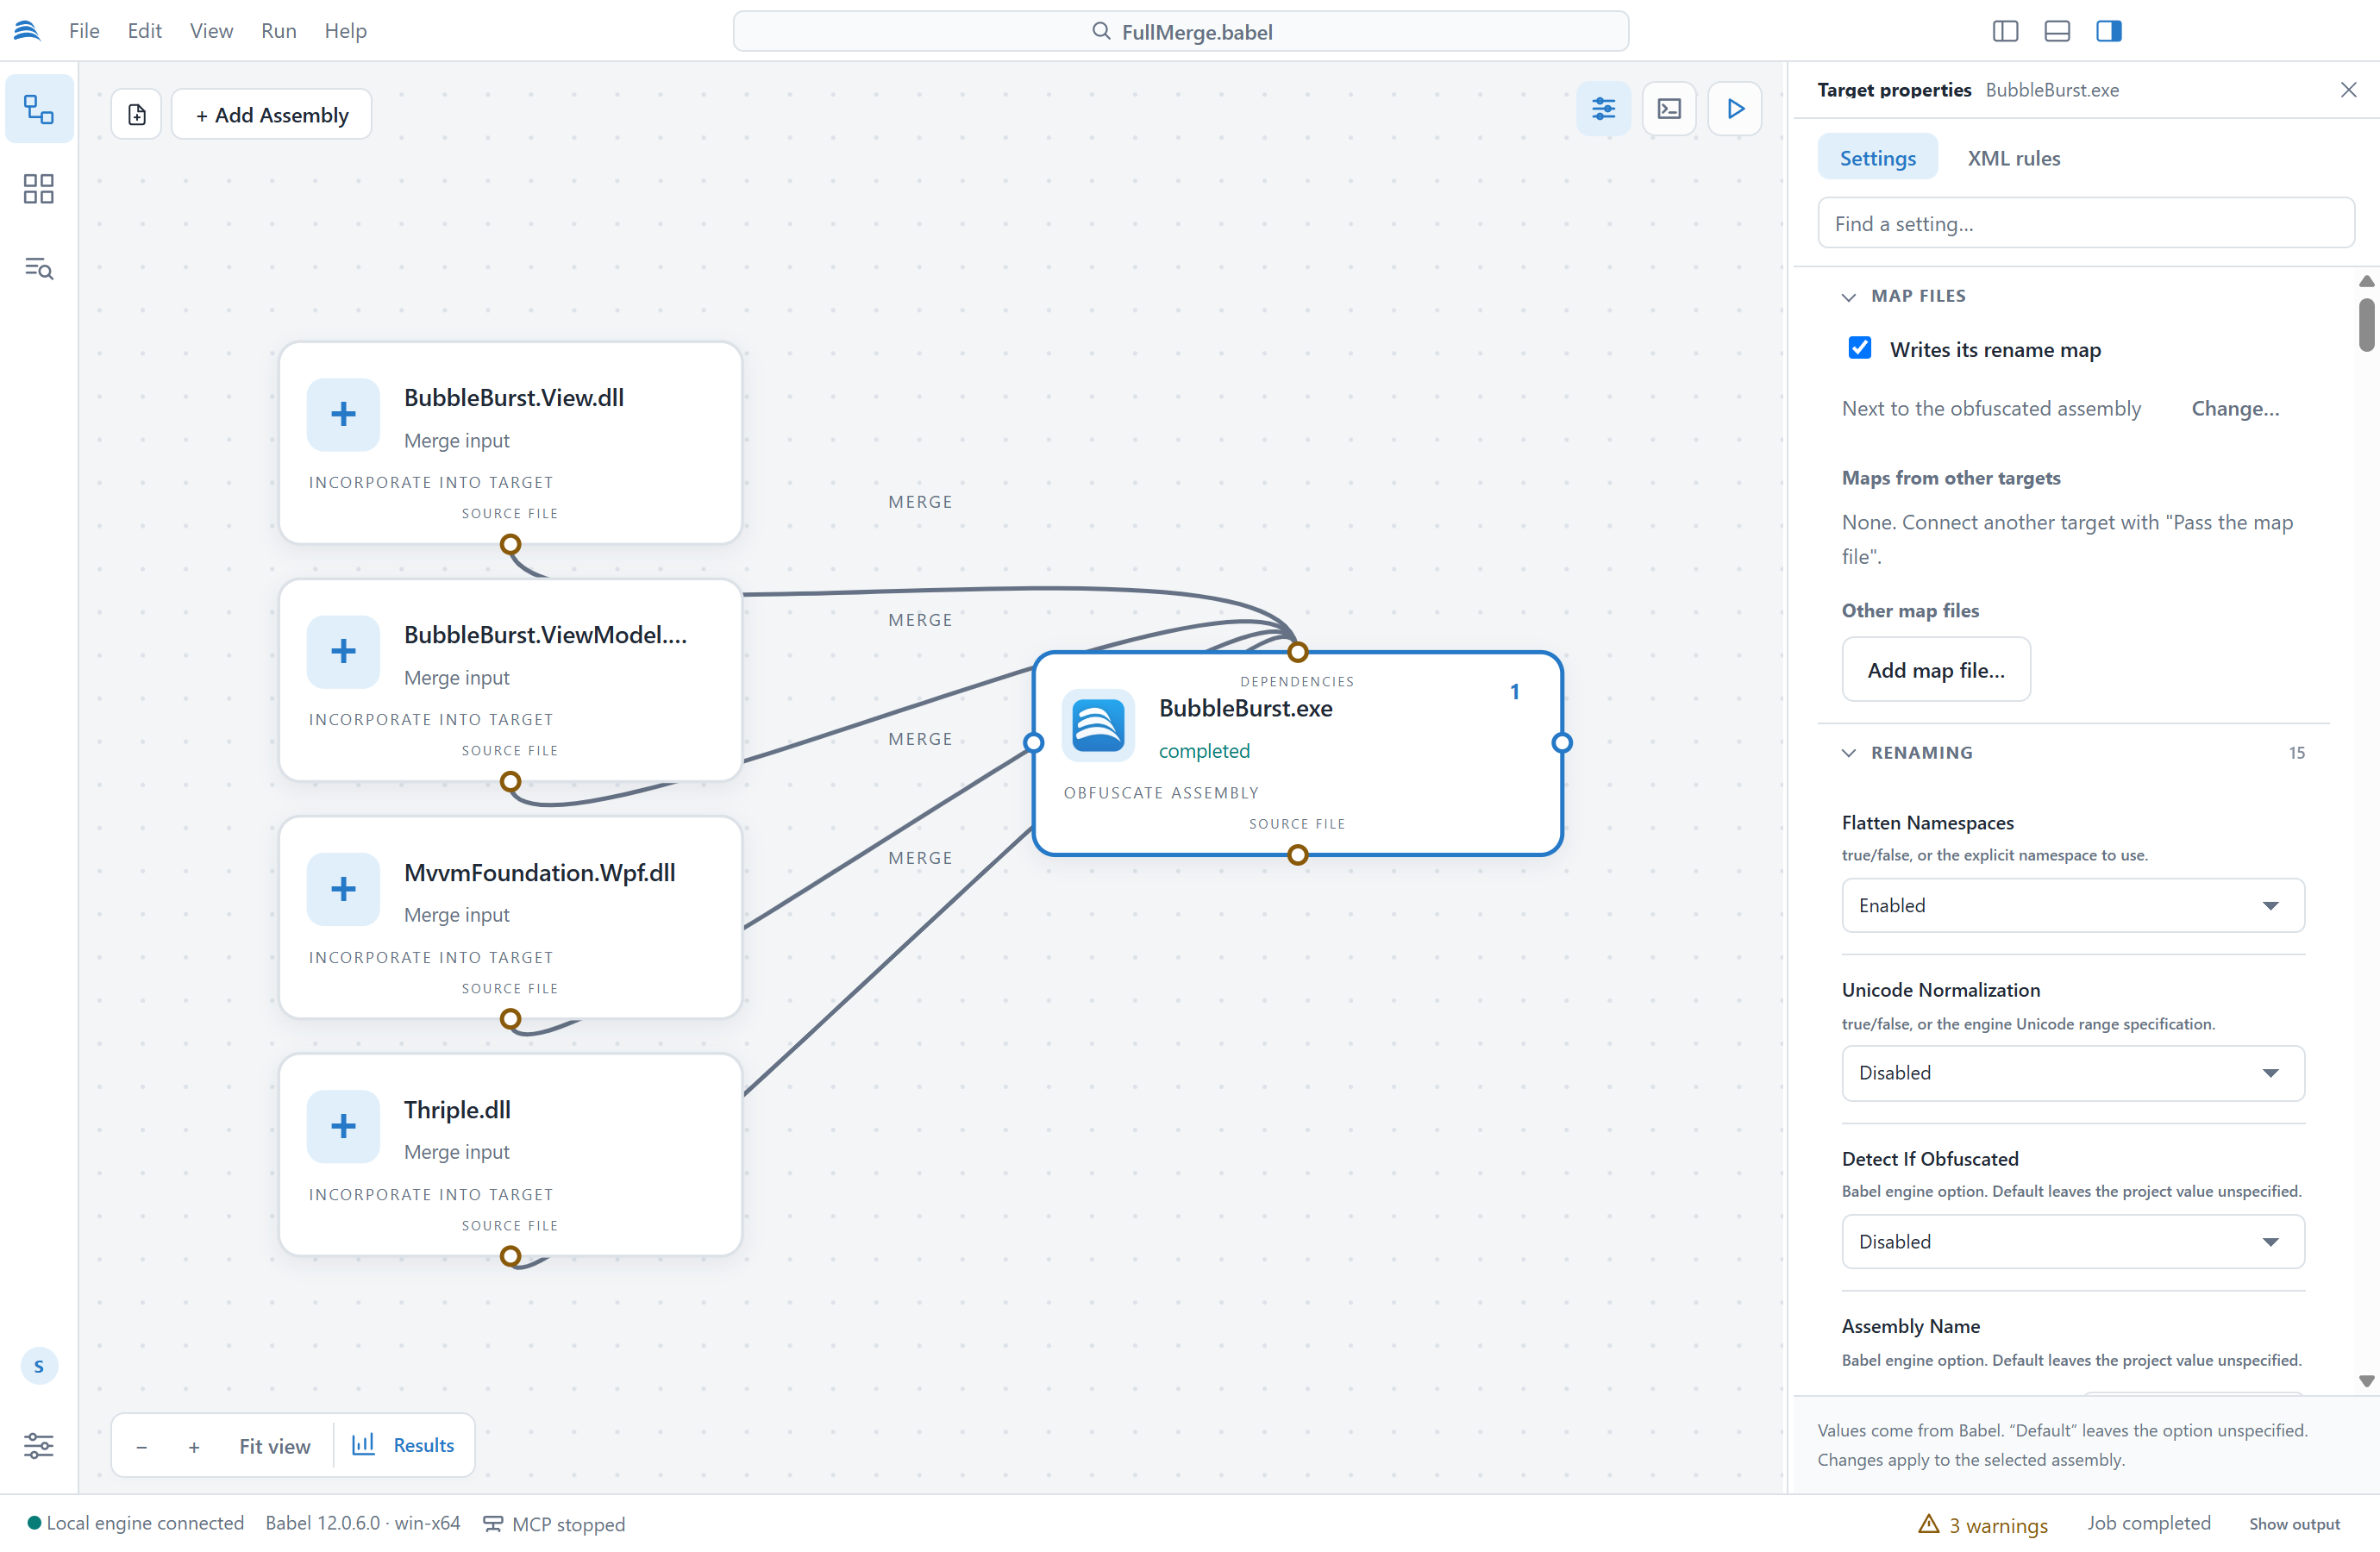Screen dimensions: 2380x1552
Task: Click the properties panel scrollbar thumb
Action: pos(2366,324)
